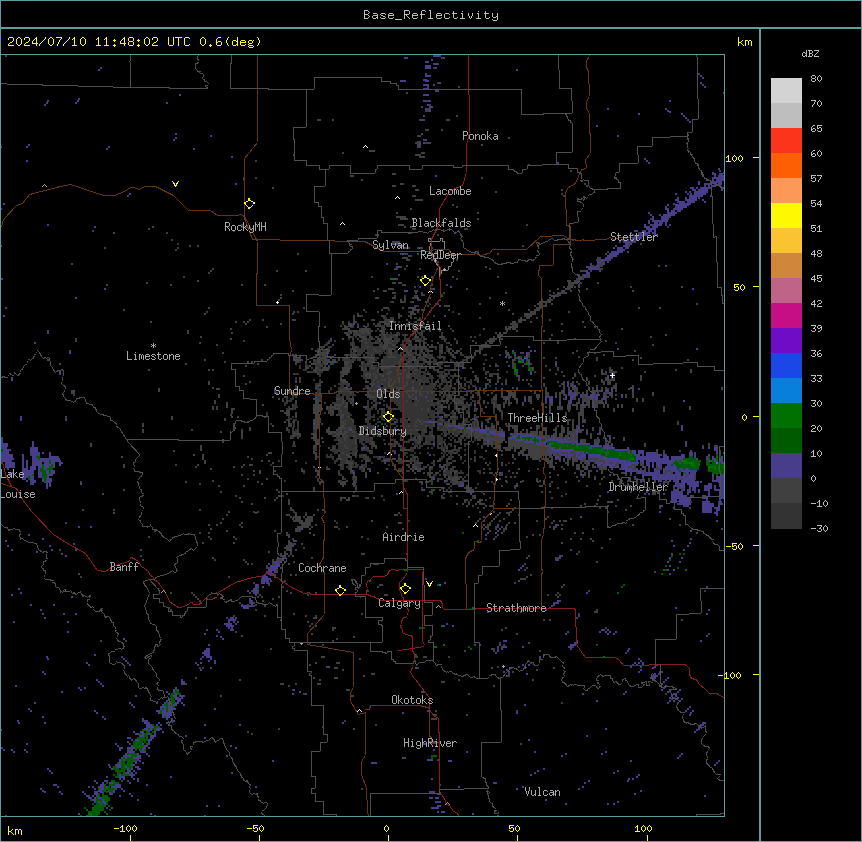Click the RedDeer city label
The height and width of the screenshot is (842, 862).
pos(440,256)
